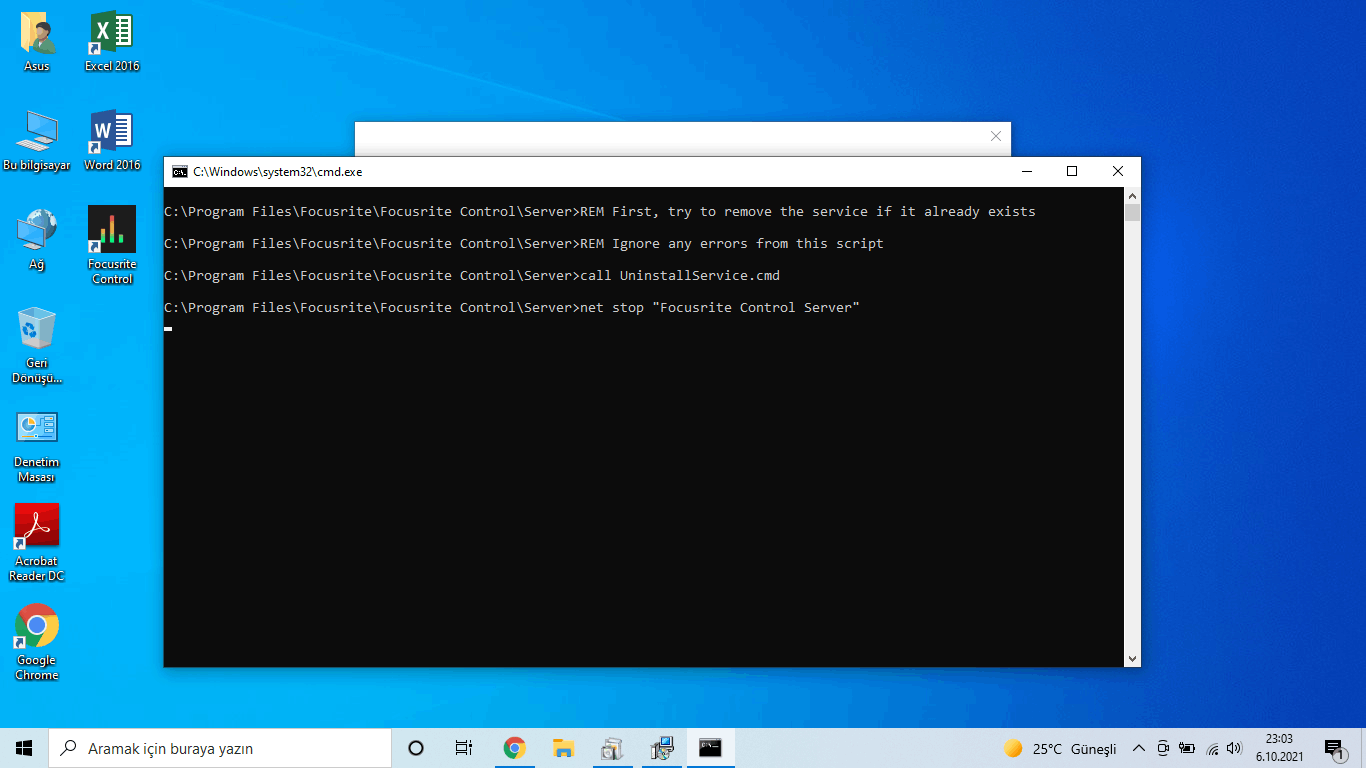Click the cmd scrollbar down arrow
Image resolution: width=1366 pixels, height=768 pixels.
[x=1132, y=659]
